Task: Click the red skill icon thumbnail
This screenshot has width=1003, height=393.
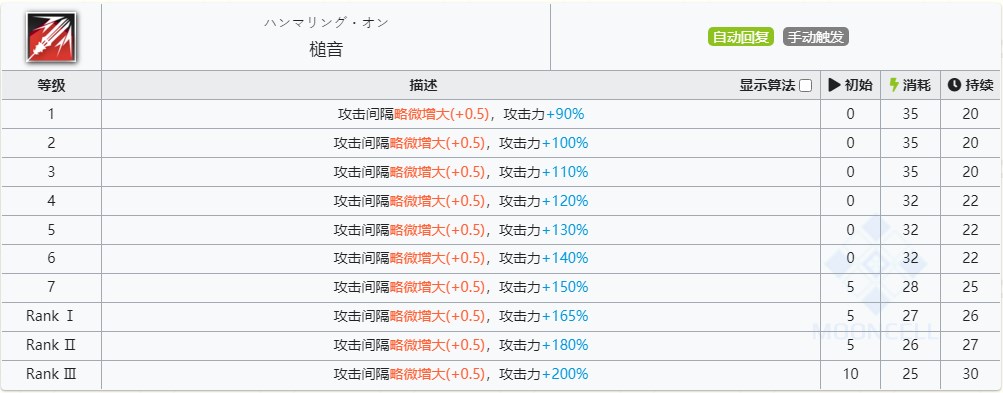Action: pos(51,37)
